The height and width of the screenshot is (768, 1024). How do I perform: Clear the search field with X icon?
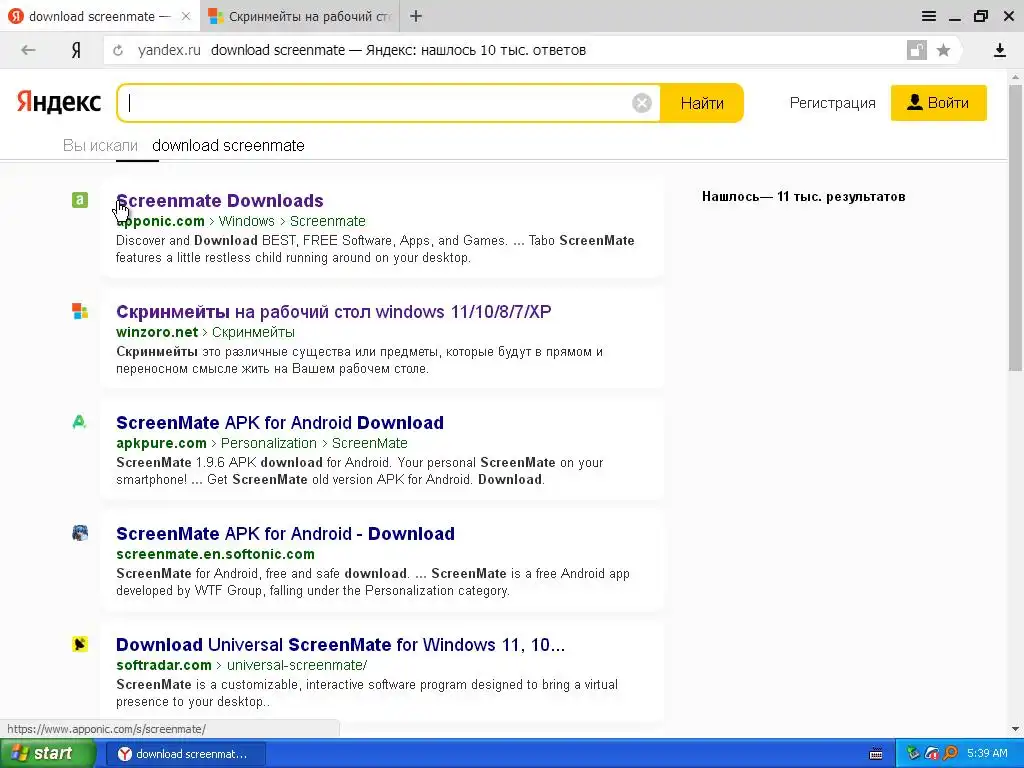(641, 103)
